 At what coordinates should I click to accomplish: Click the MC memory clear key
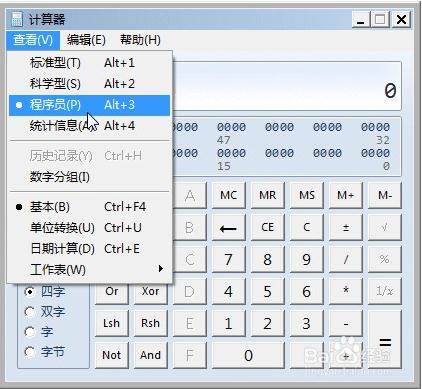[229, 195]
